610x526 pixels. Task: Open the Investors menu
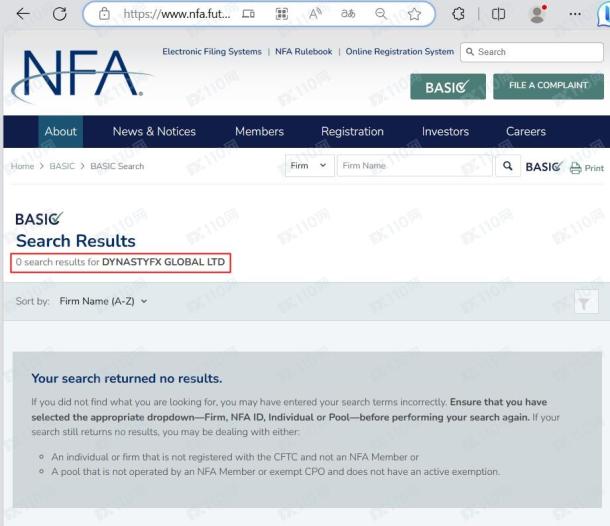[x=445, y=131]
